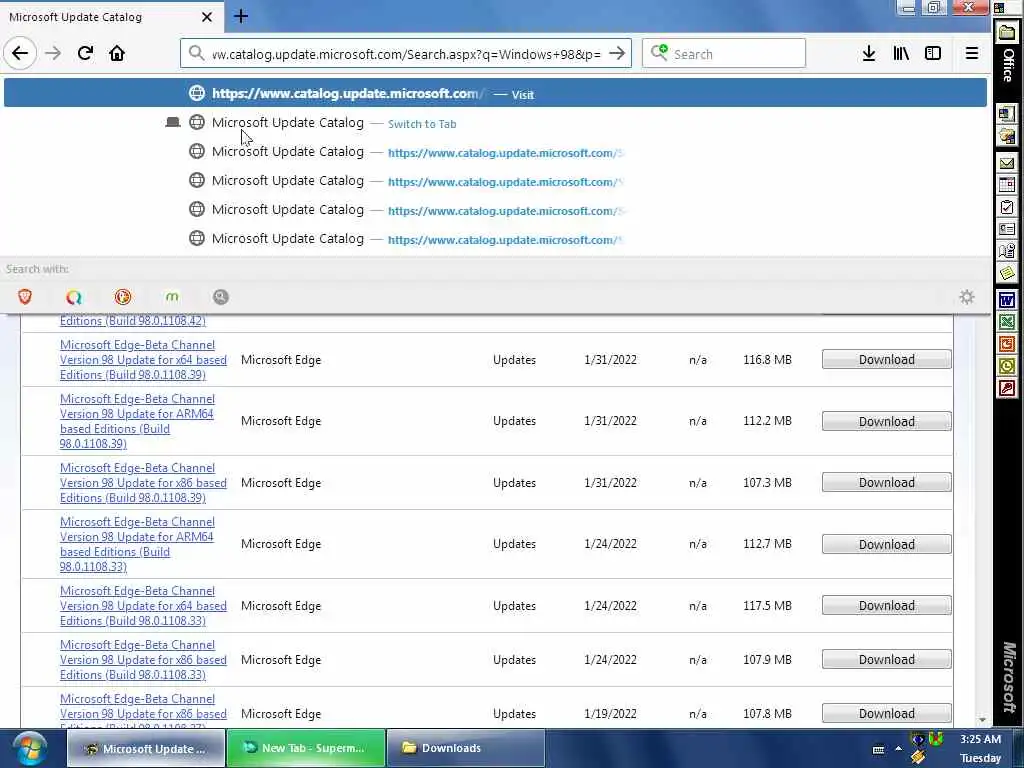Image resolution: width=1024 pixels, height=768 pixels.
Task: Click the 116.8 MB size cell
Action: click(x=767, y=360)
